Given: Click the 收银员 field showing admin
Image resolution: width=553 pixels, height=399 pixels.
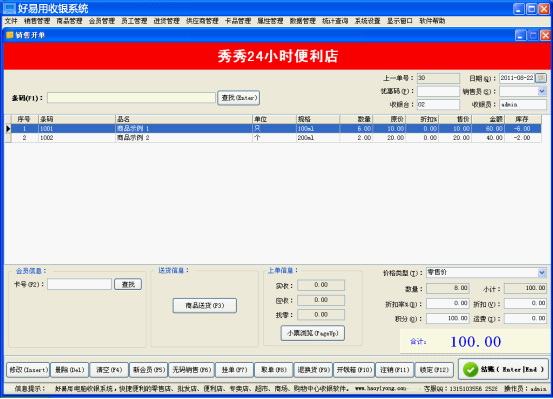Looking at the screenshot, I should coord(523,104).
